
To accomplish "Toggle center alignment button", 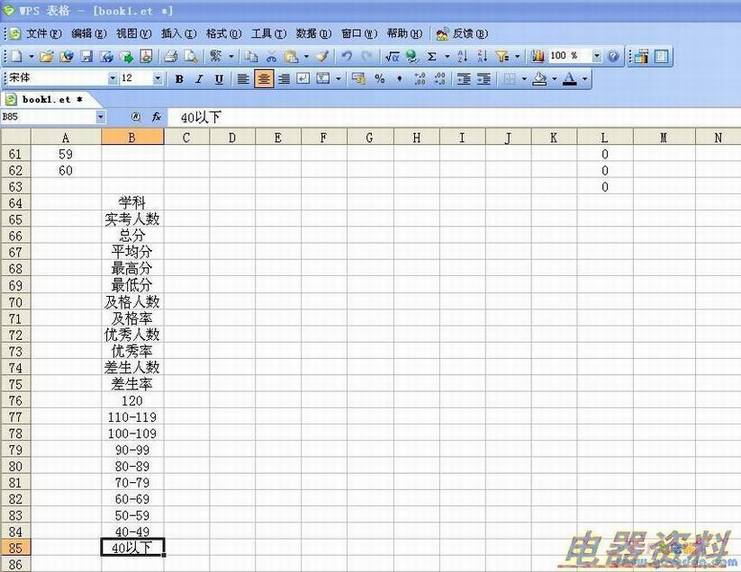I will tap(264, 79).
